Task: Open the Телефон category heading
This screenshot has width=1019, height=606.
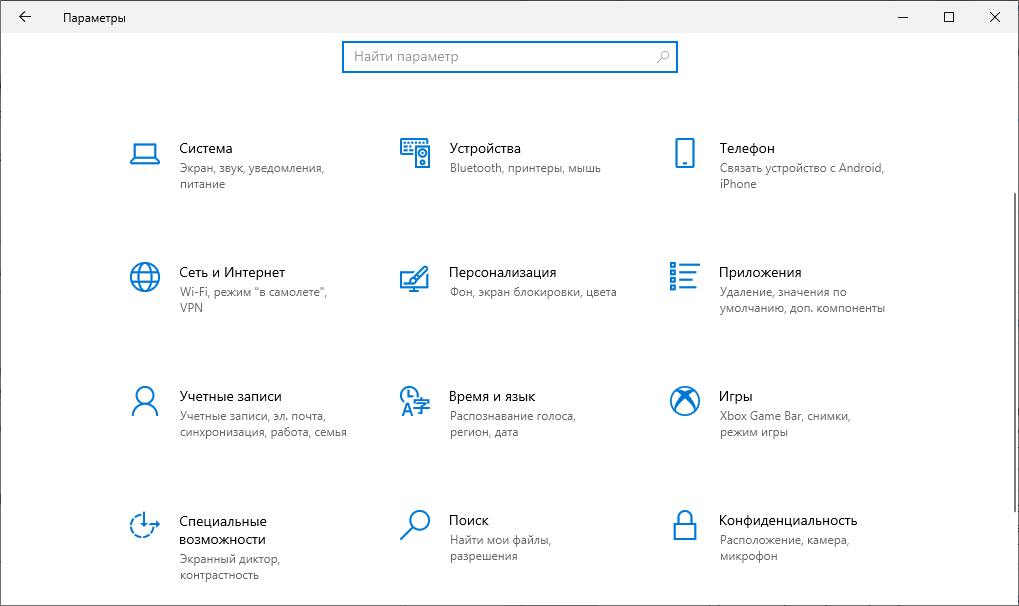Action: (747, 148)
